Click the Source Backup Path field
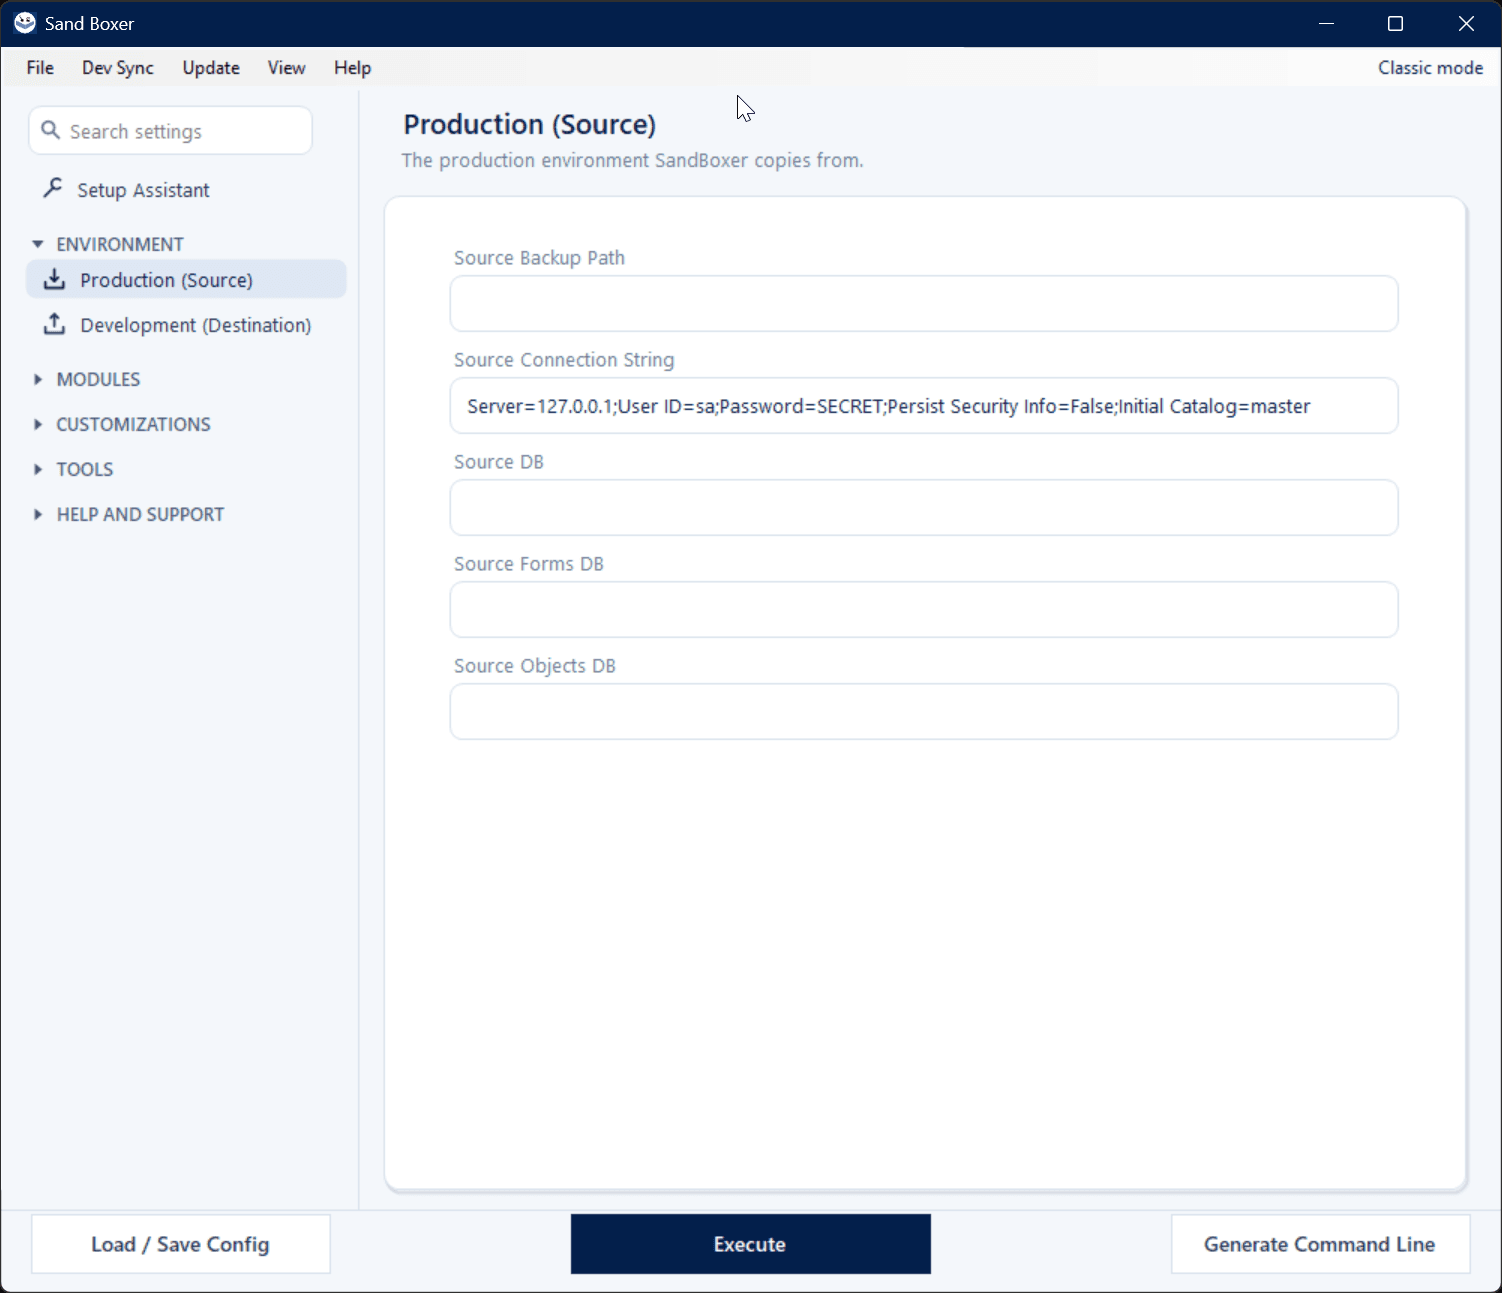Viewport: 1502px width, 1293px height. pyautogui.click(x=924, y=304)
